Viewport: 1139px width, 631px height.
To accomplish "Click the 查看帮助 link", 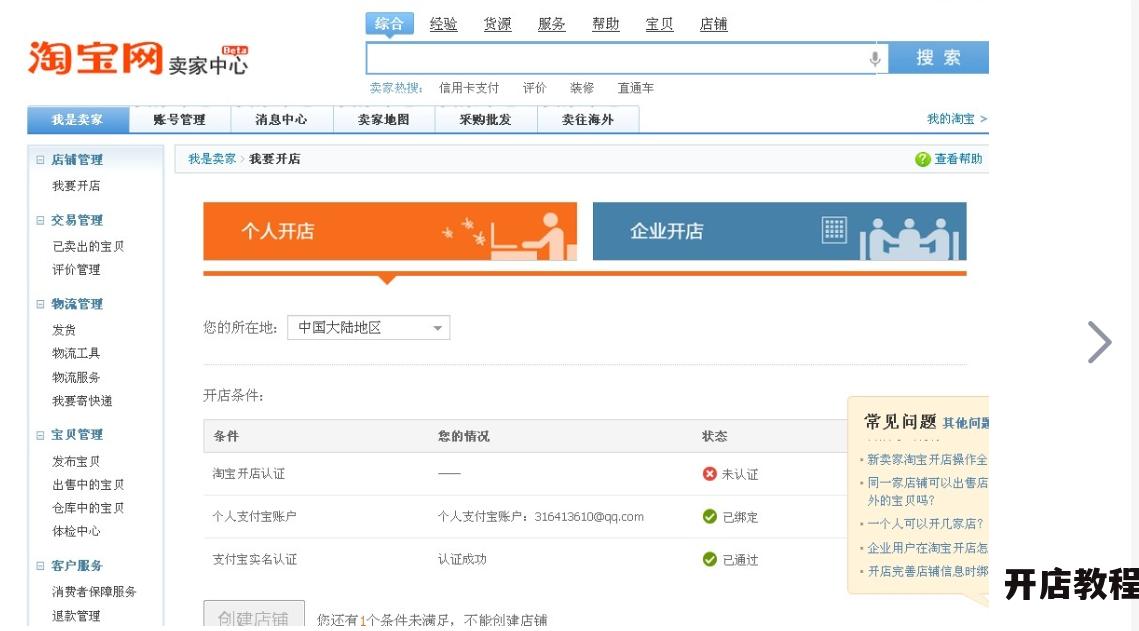I will click(958, 159).
